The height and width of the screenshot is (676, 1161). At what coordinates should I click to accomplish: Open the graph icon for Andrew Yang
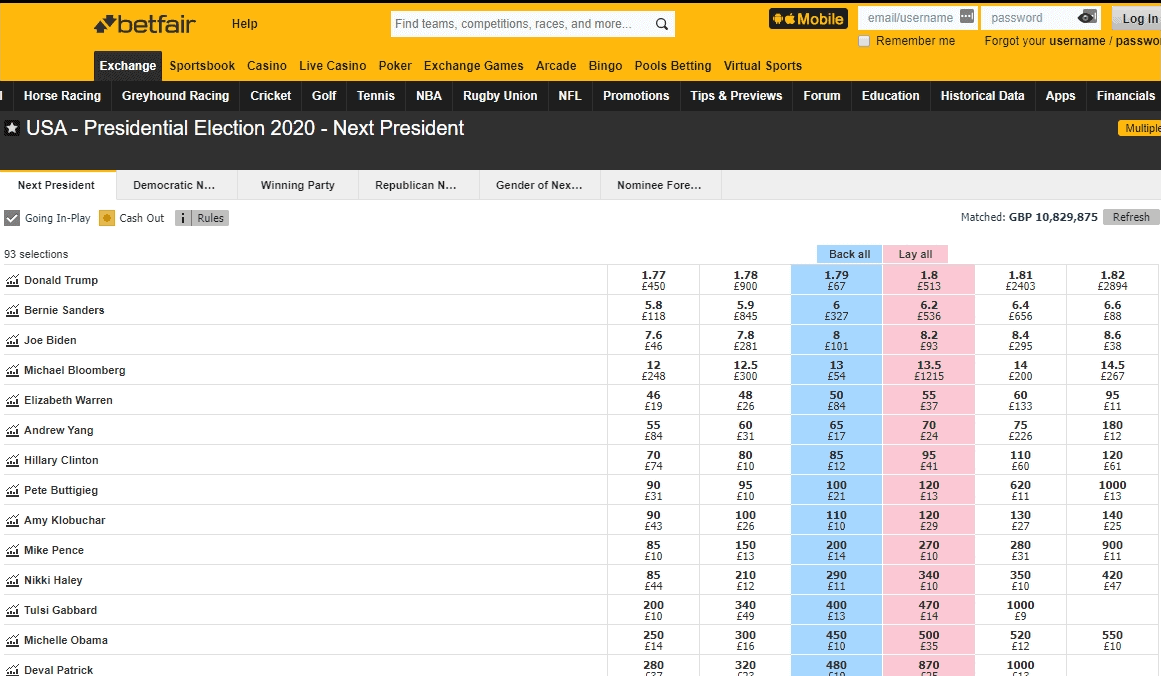(12, 430)
